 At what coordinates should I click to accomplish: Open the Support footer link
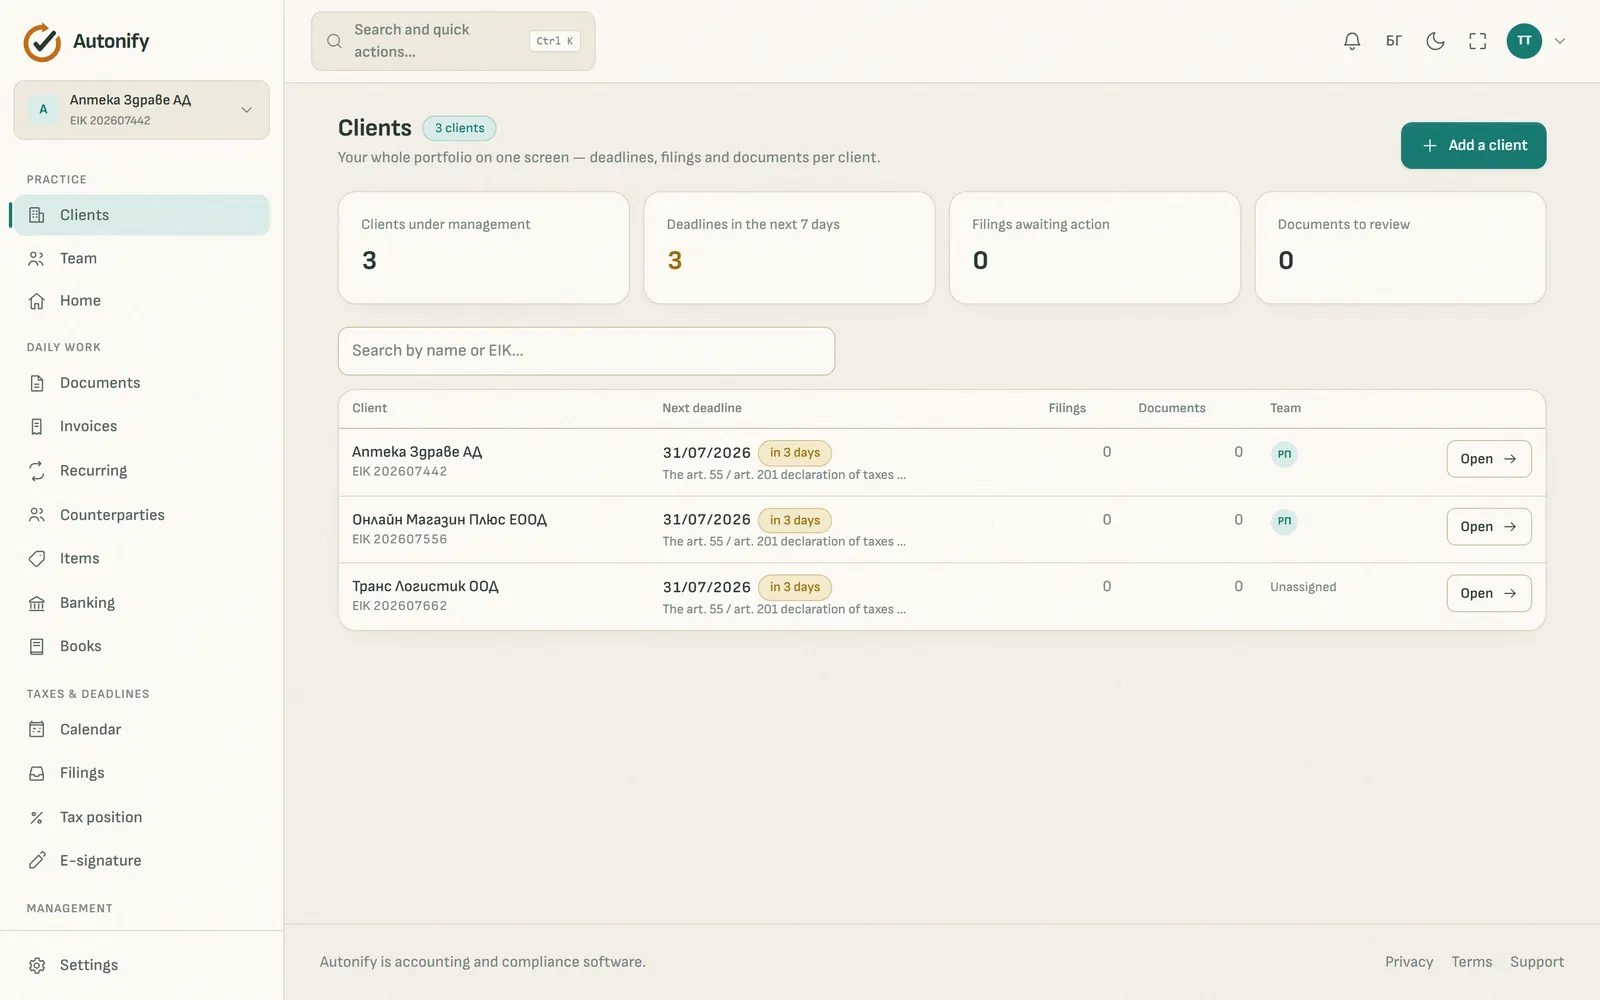[x=1537, y=962]
